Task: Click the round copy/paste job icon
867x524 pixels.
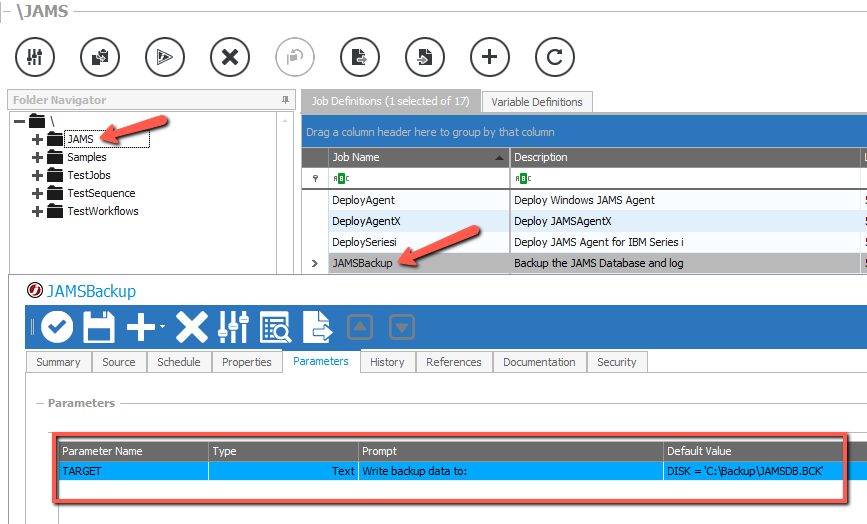Action: [100, 56]
